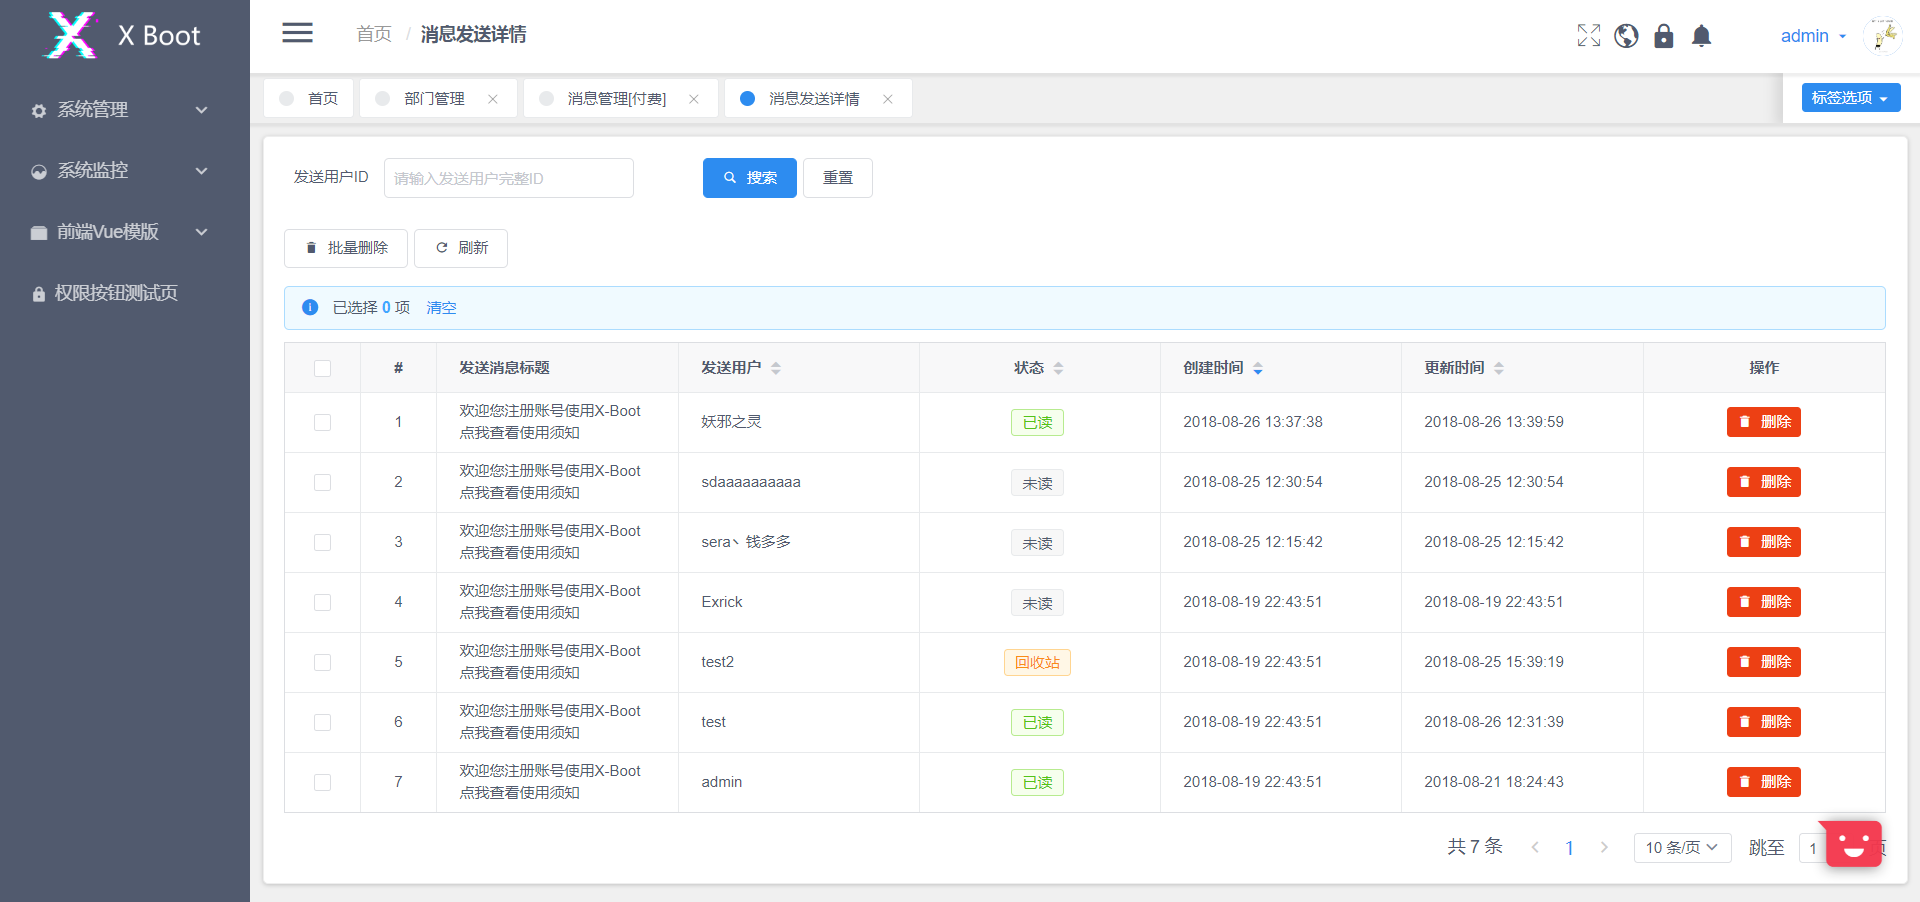This screenshot has width=1920, height=902.
Task: Open the 权限按钮测试页 menu item
Action: point(125,293)
